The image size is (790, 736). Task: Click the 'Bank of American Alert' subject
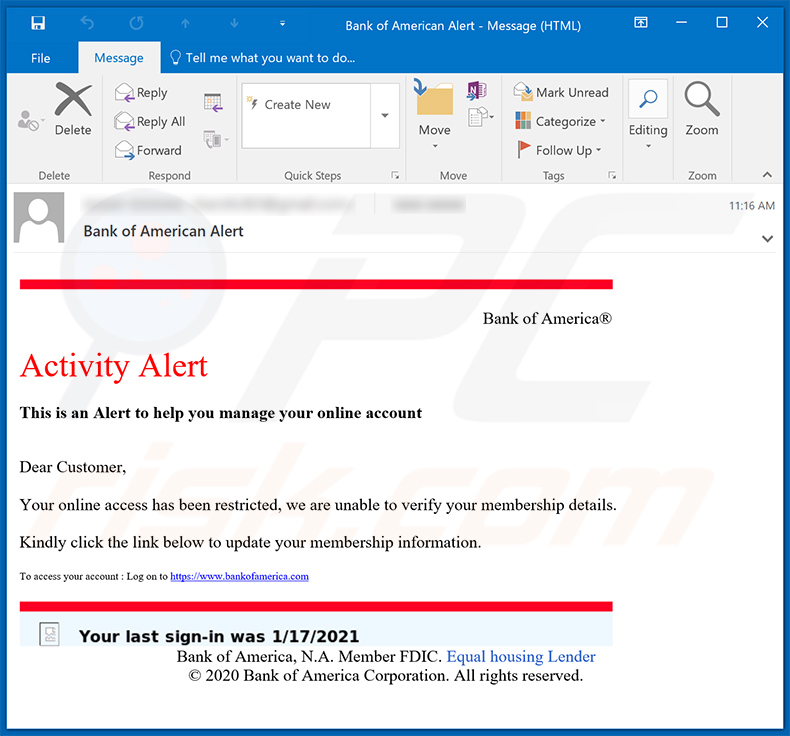click(x=163, y=231)
